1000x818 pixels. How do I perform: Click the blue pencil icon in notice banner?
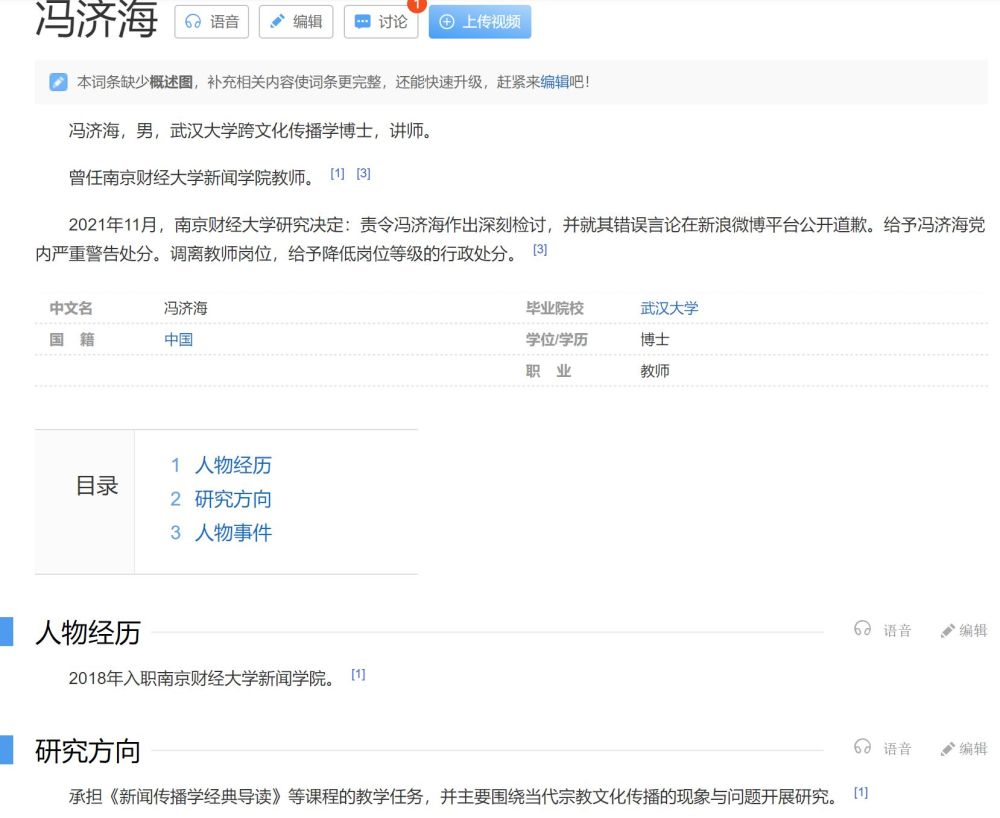(58, 82)
